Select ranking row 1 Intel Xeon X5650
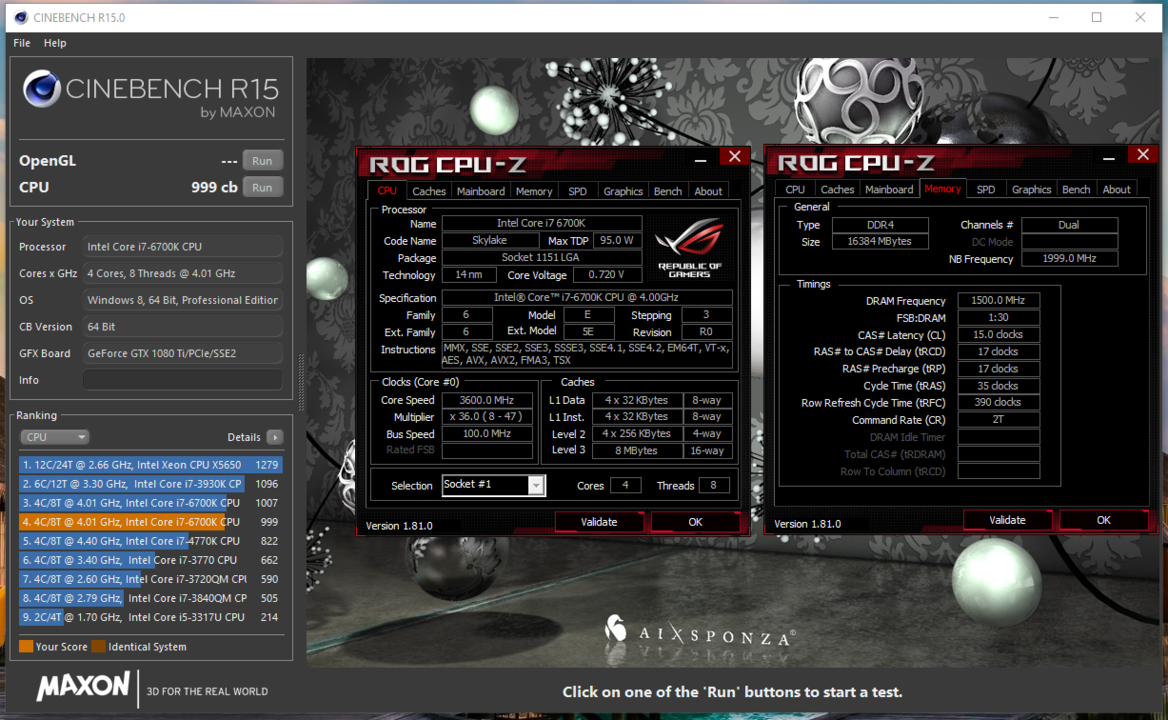This screenshot has width=1168, height=720. coord(150,465)
